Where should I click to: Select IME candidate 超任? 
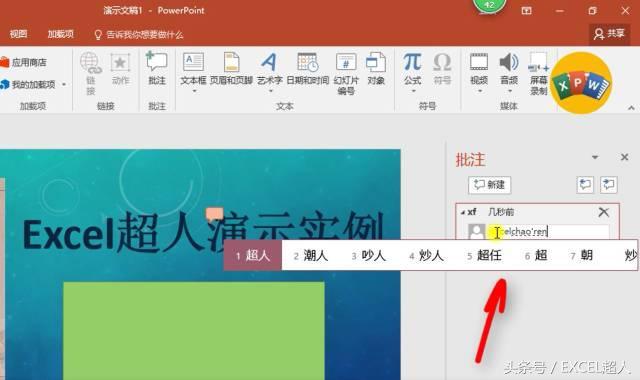pos(484,256)
